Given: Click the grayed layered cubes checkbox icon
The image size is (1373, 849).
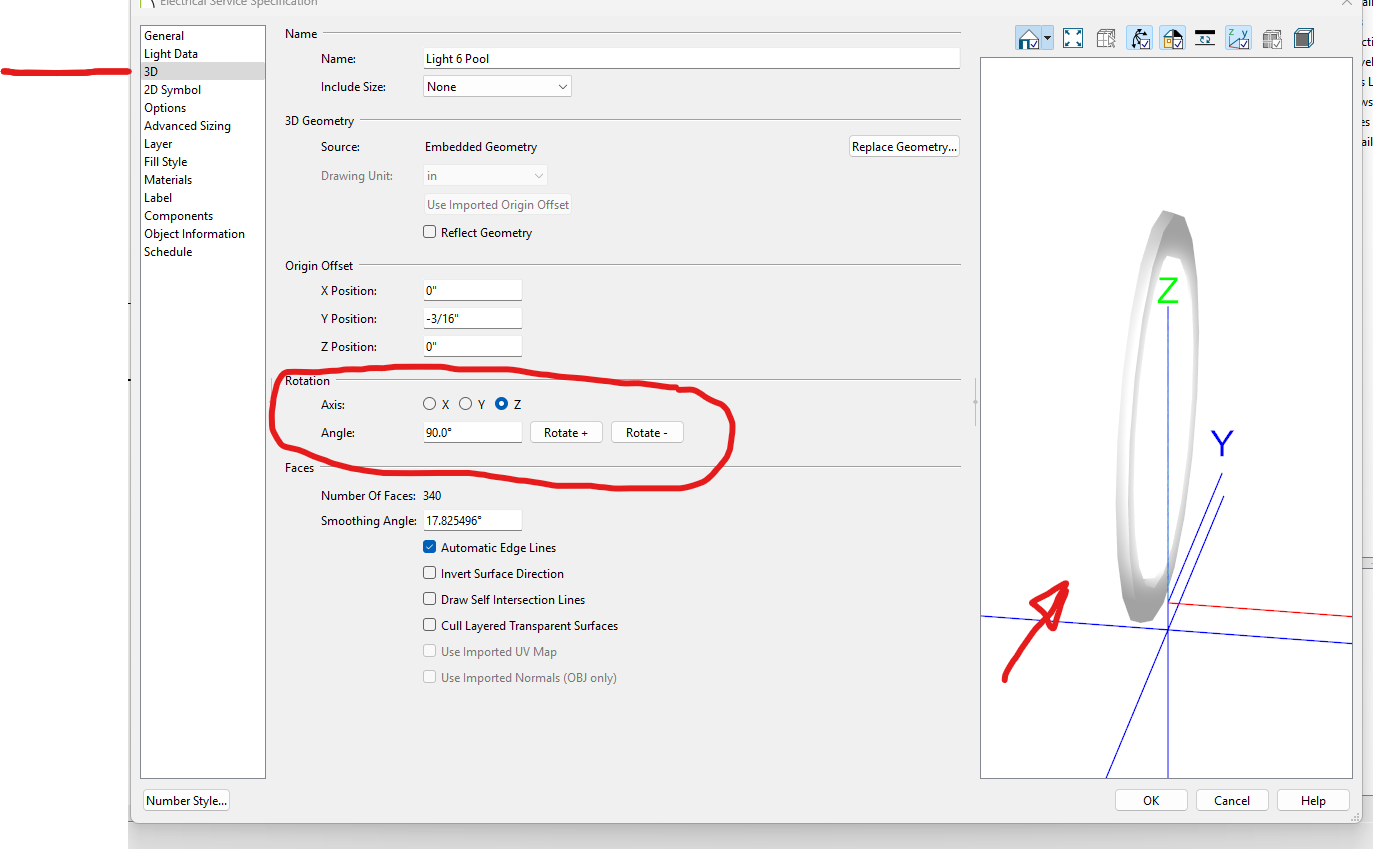Looking at the screenshot, I should pyautogui.click(x=1272, y=39).
